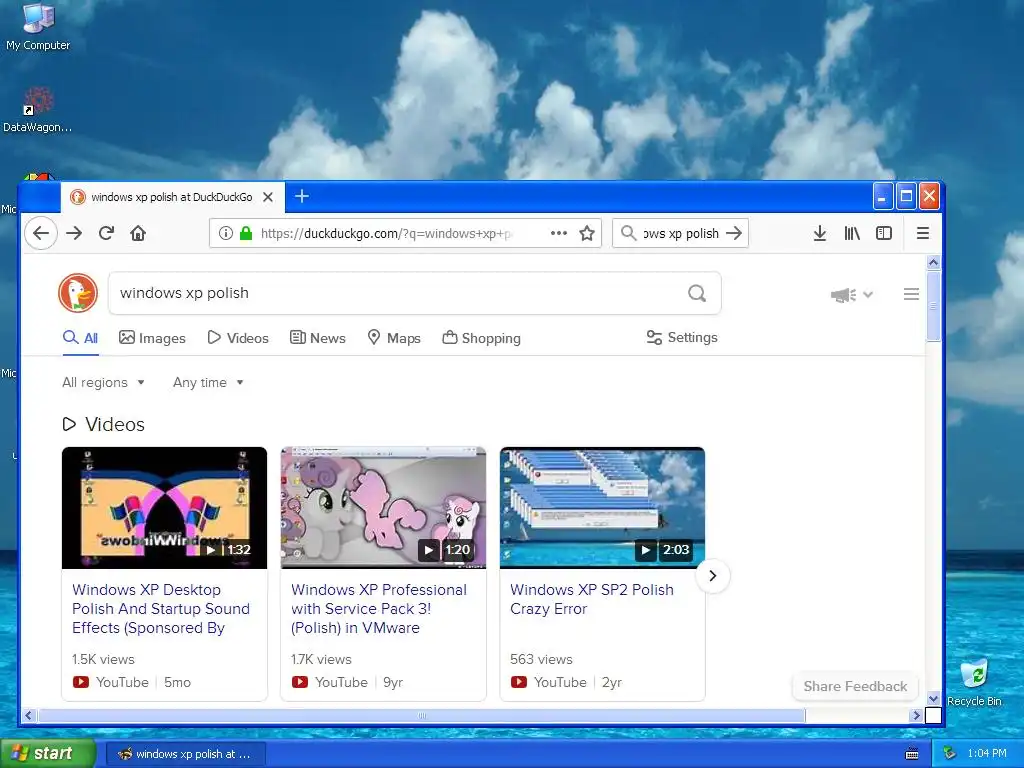Open the Library icon
This screenshot has height=768, width=1024.
[x=852, y=233]
